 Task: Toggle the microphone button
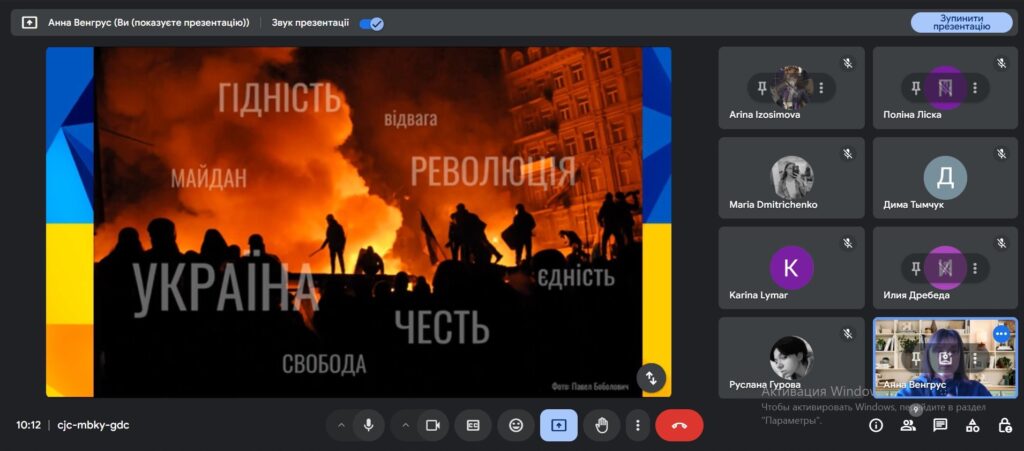[x=368, y=426]
